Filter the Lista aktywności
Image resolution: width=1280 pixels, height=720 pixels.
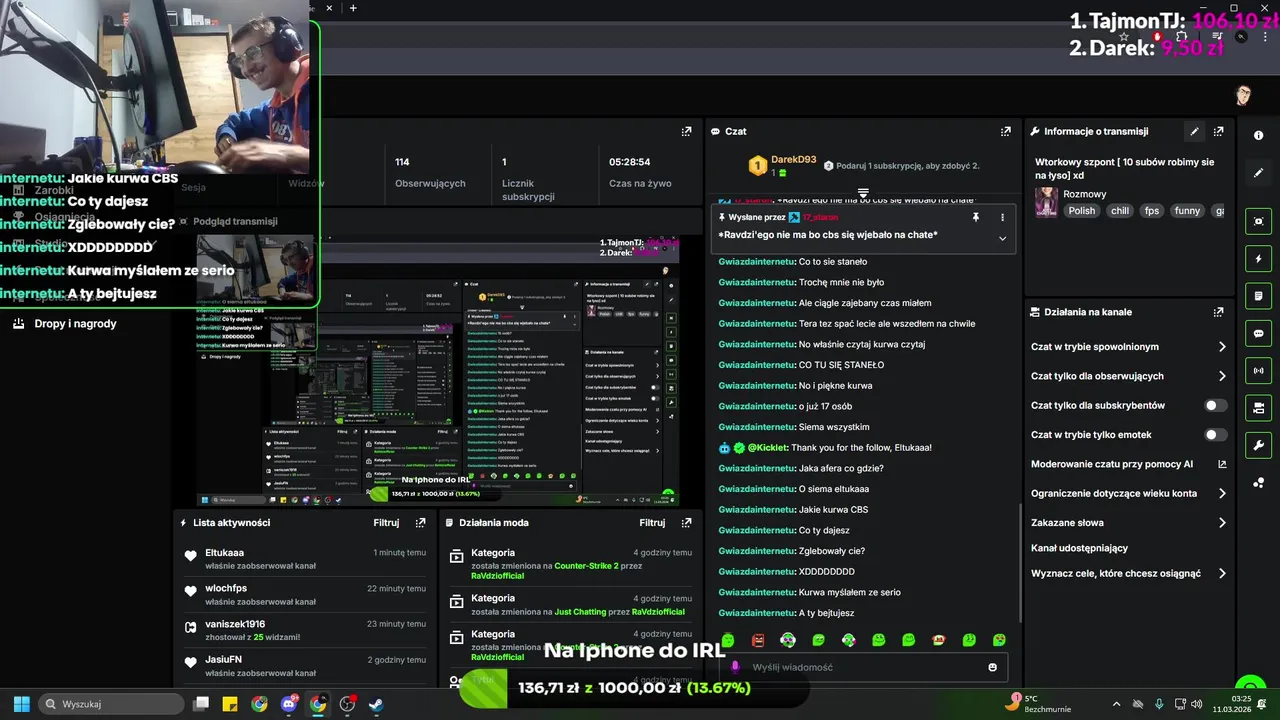click(x=386, y=523)
